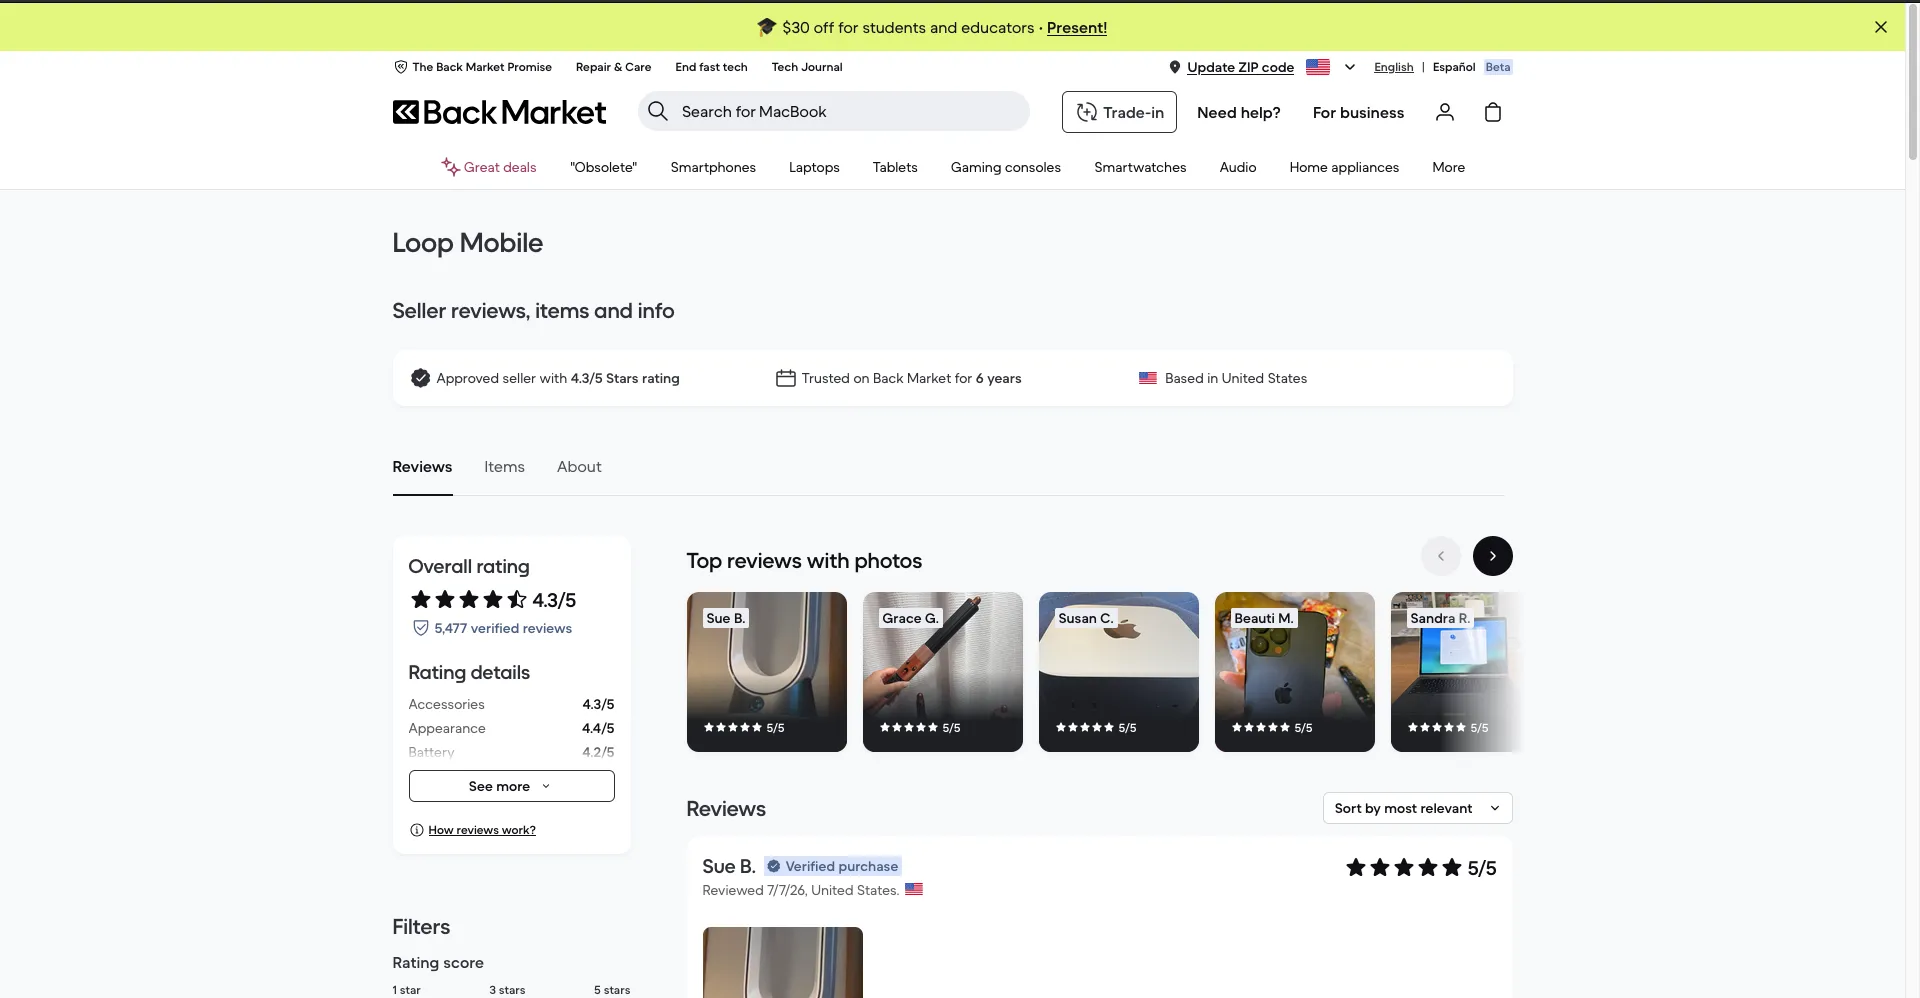
Task: Open Susan C.'s photo review card
Action: 1119,672
